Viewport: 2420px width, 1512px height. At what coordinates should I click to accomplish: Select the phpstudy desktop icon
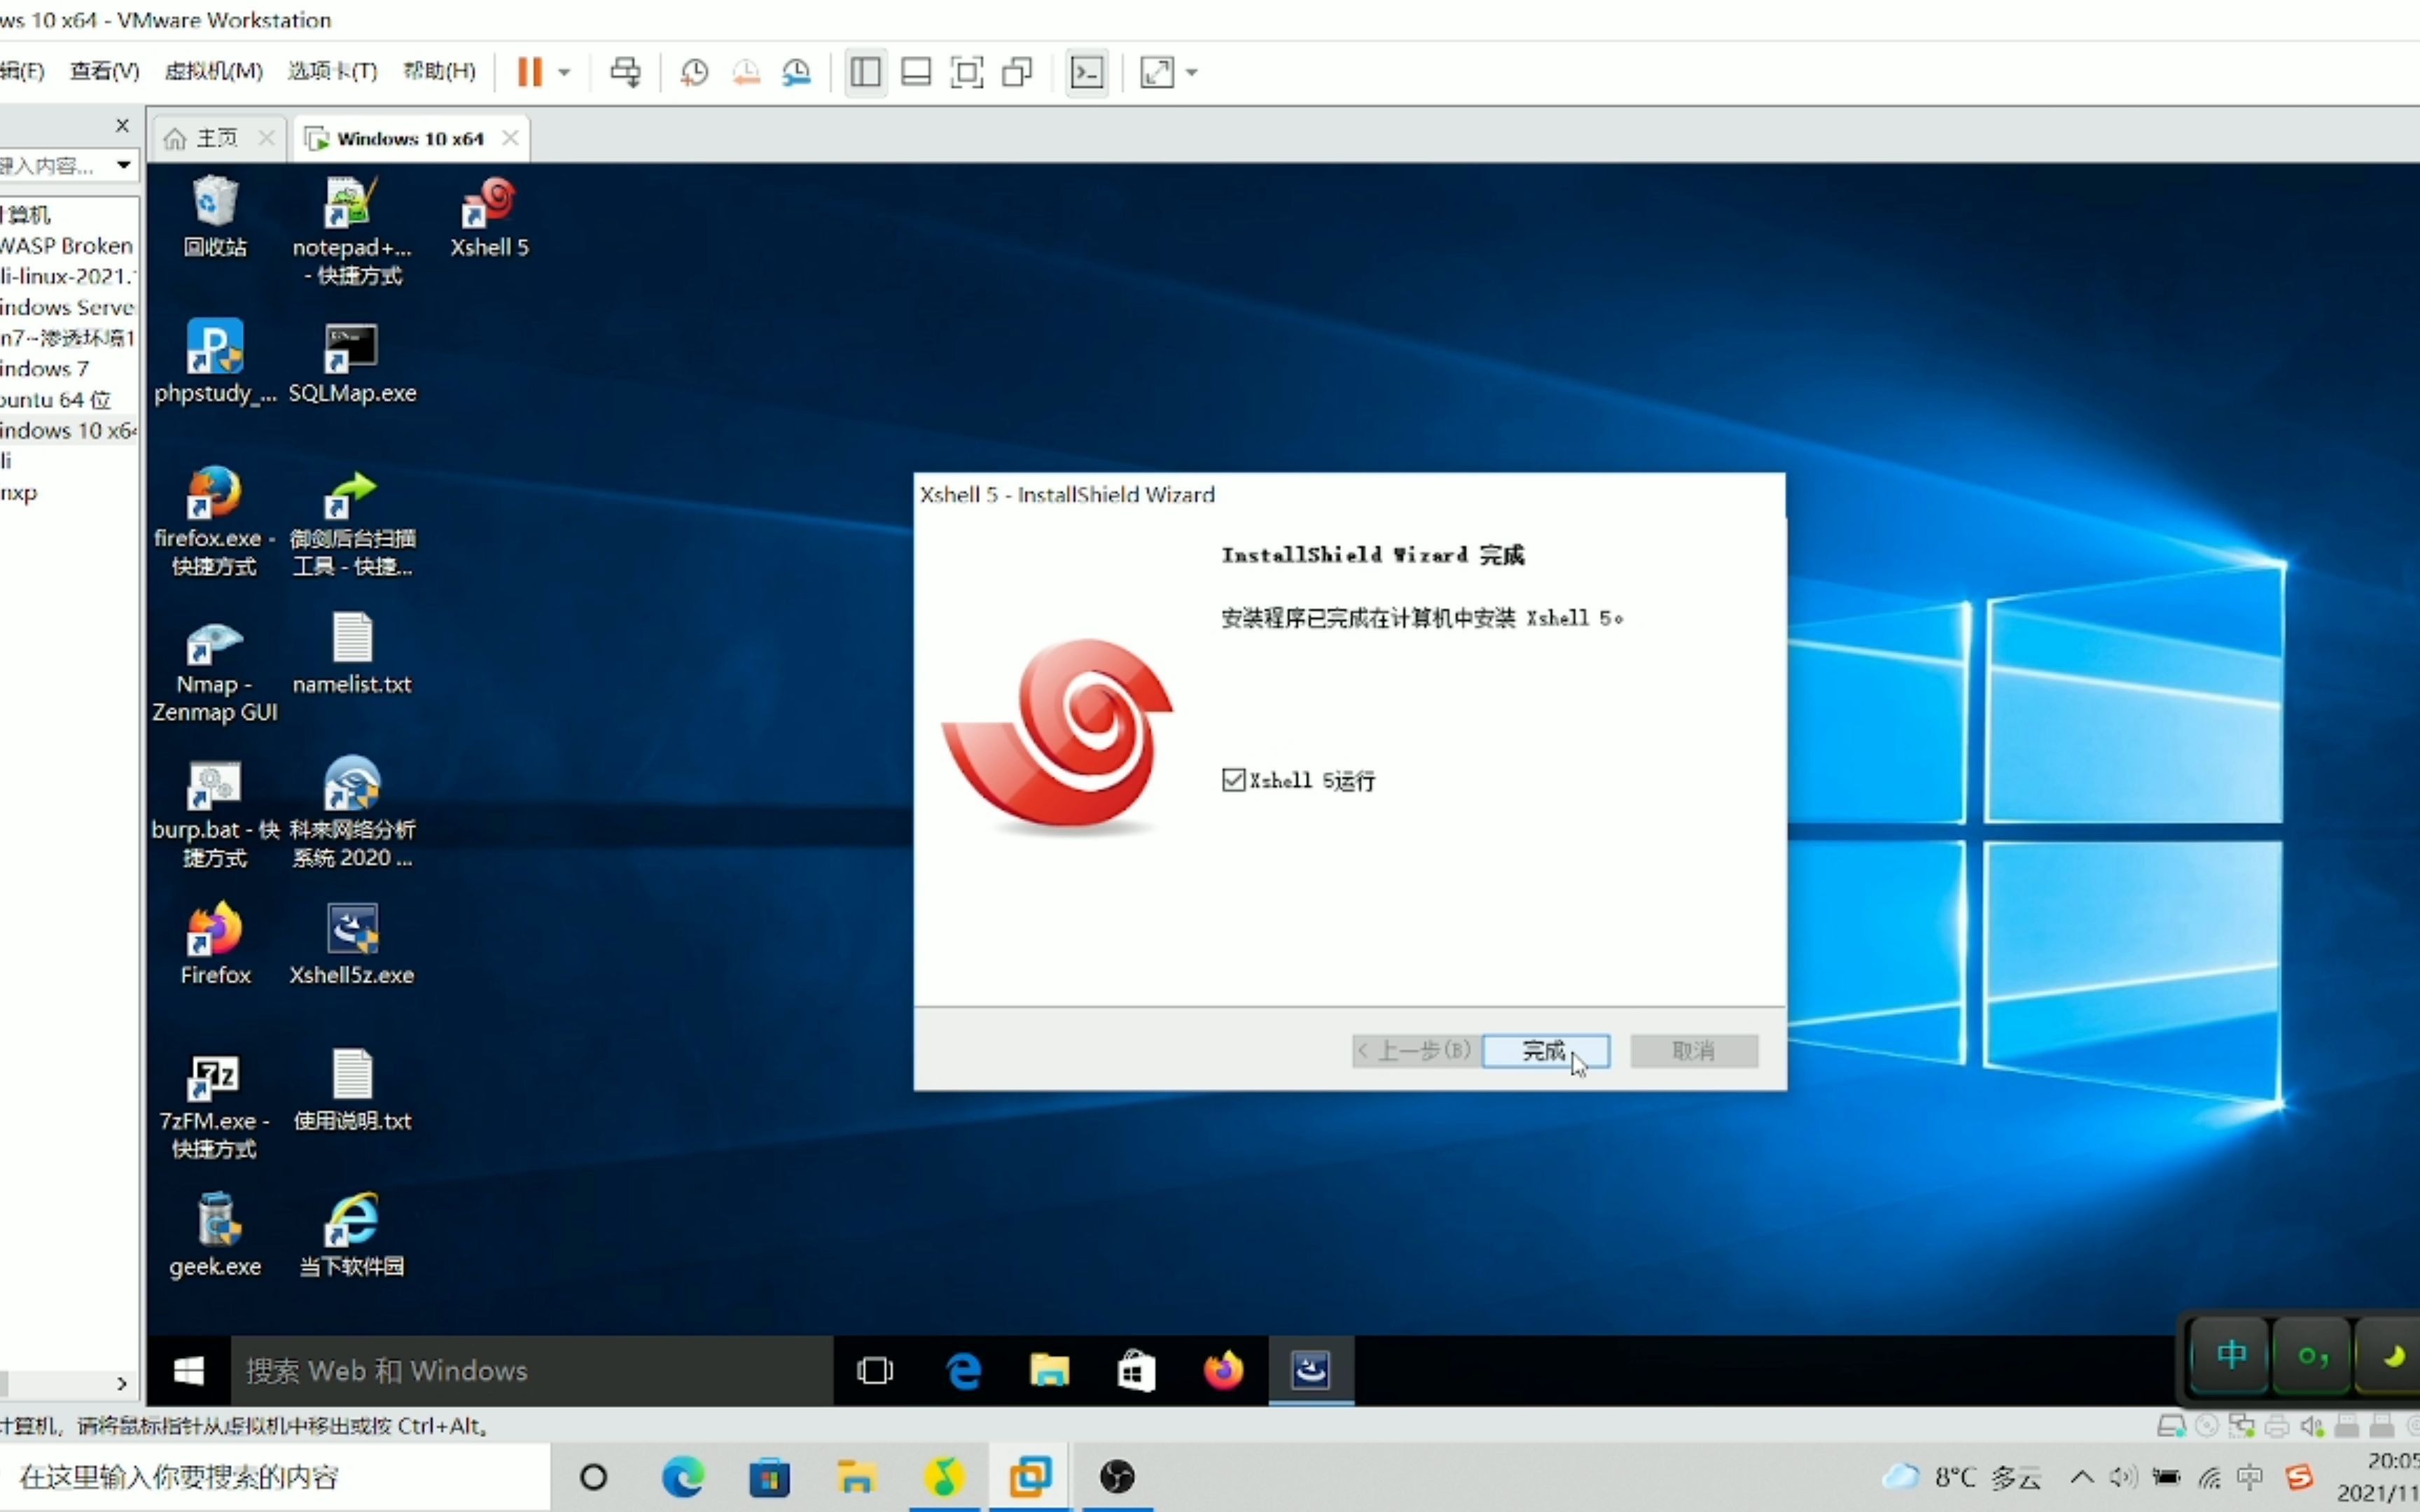215,362
